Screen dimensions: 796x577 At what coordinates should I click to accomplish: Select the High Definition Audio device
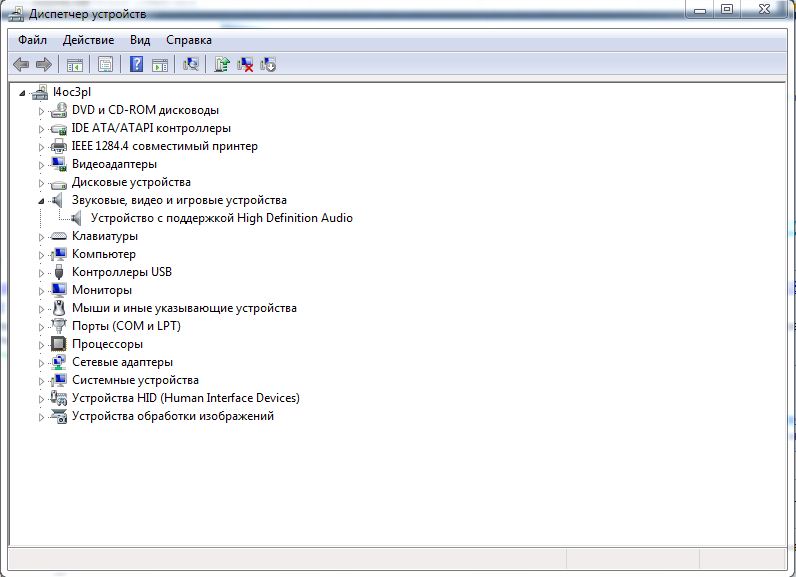click(x=221, y=218)
